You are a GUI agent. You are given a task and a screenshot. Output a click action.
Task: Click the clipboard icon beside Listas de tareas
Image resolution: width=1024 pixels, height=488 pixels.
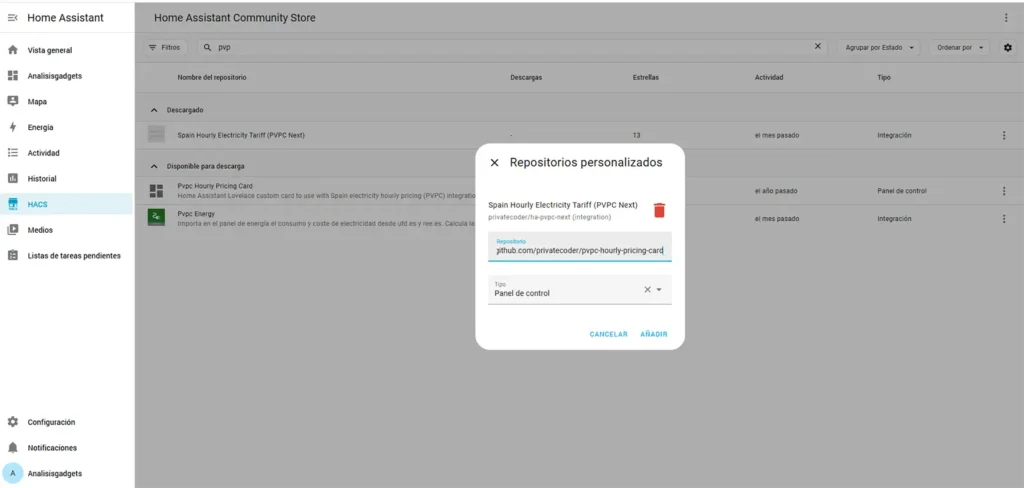pyautogui.click(x=12, y=255)
